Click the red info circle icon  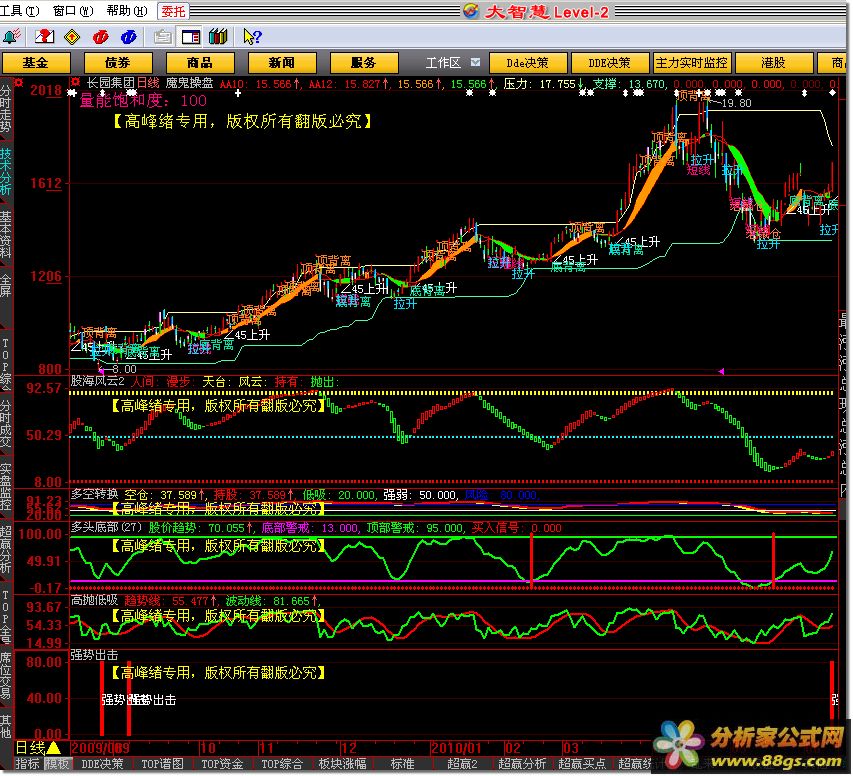pos(101,37)
